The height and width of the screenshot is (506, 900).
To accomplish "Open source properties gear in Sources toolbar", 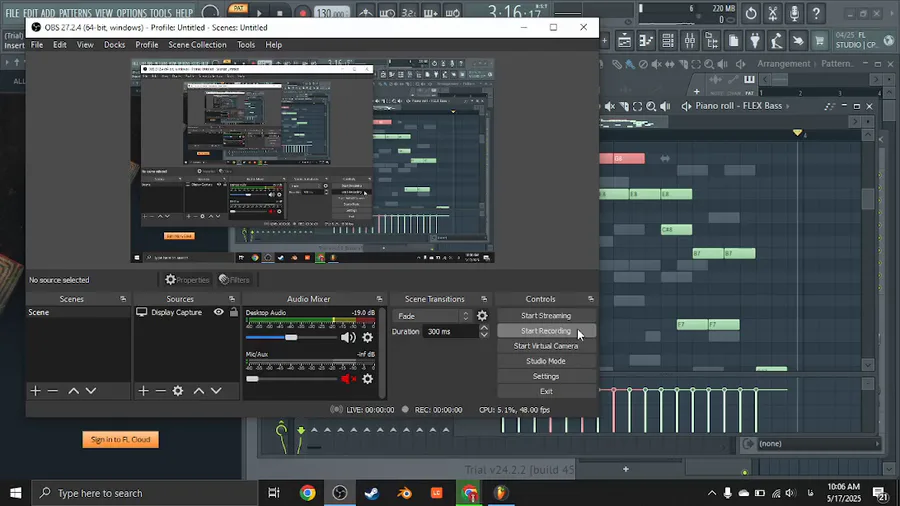I will (x=178, y=391).
